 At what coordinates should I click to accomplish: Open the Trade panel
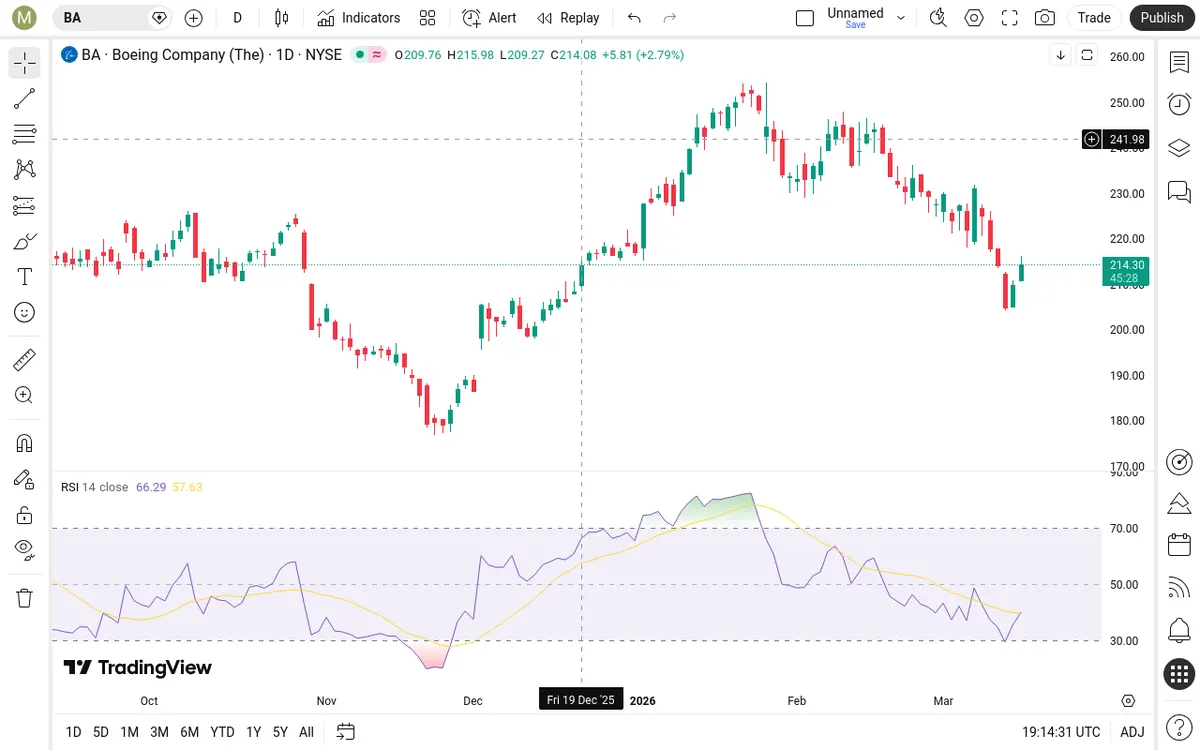tap(1094, 18)
